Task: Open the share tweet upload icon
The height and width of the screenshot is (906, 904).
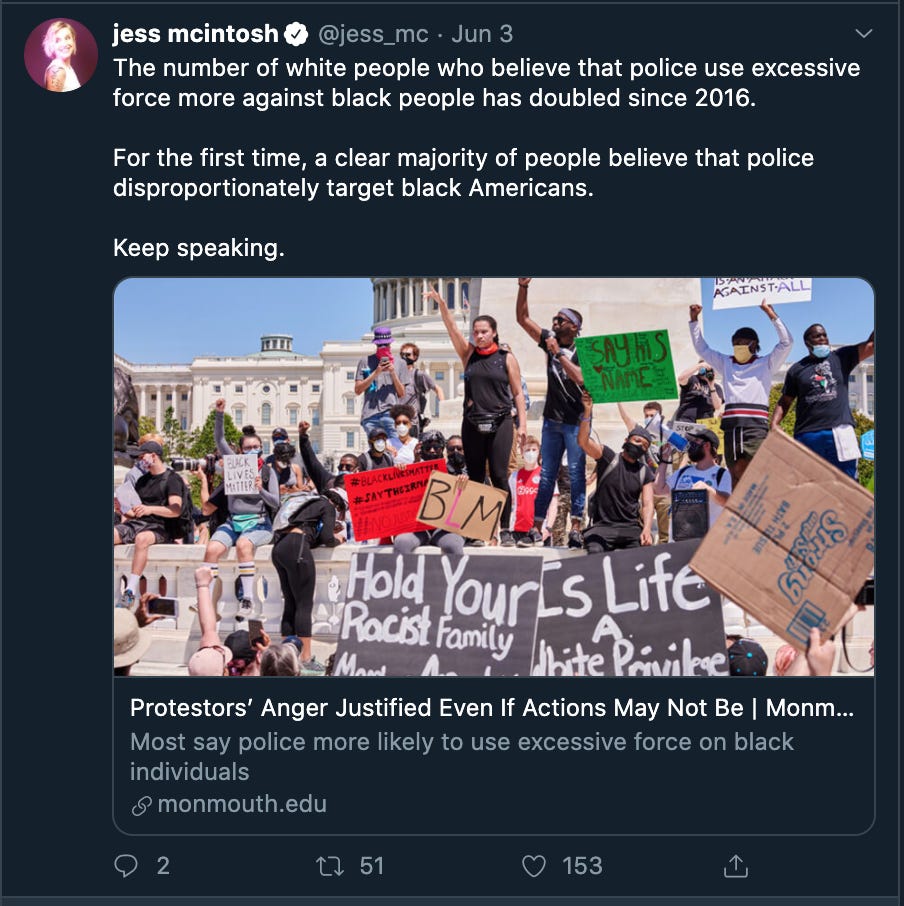Action: tap(736, 866)
